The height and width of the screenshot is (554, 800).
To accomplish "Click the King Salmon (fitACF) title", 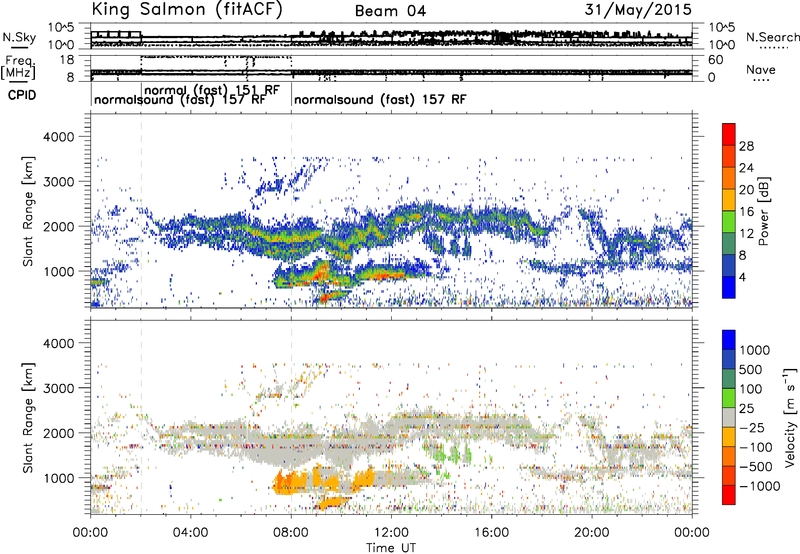I will 187,10.
